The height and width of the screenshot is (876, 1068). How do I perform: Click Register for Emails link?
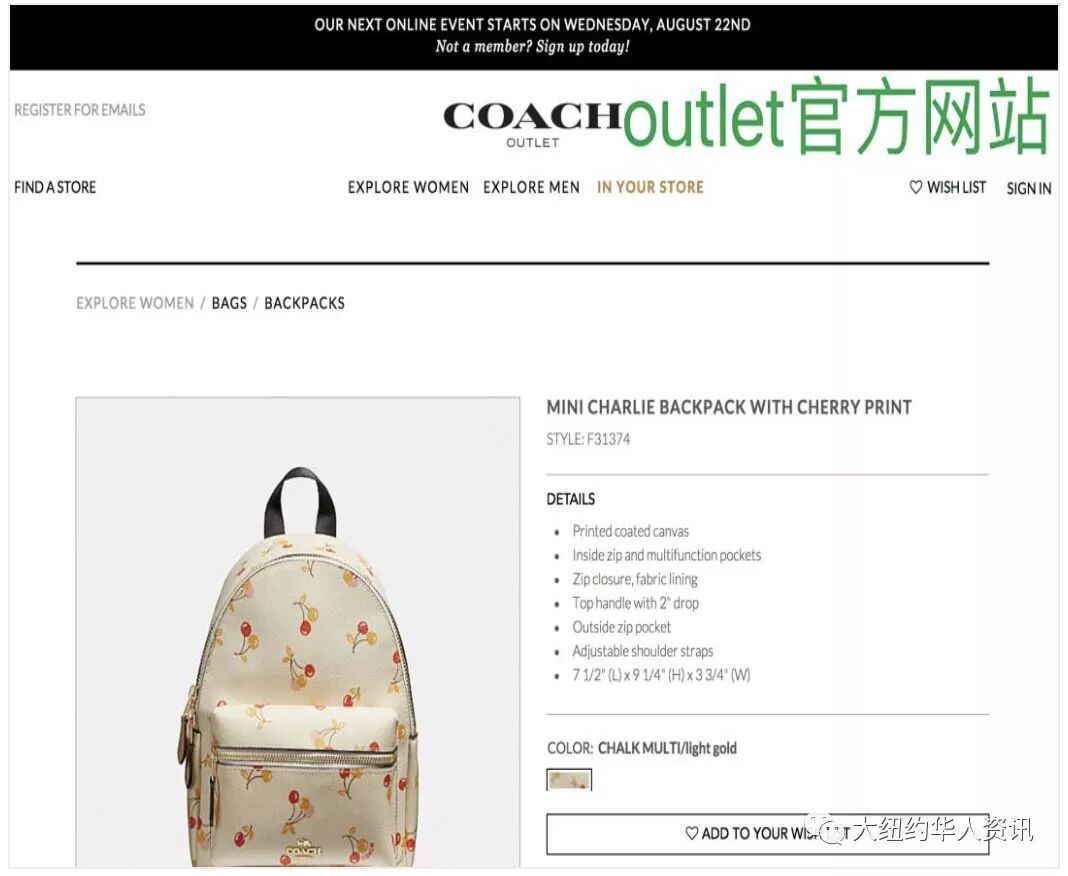tap(80, 110)
